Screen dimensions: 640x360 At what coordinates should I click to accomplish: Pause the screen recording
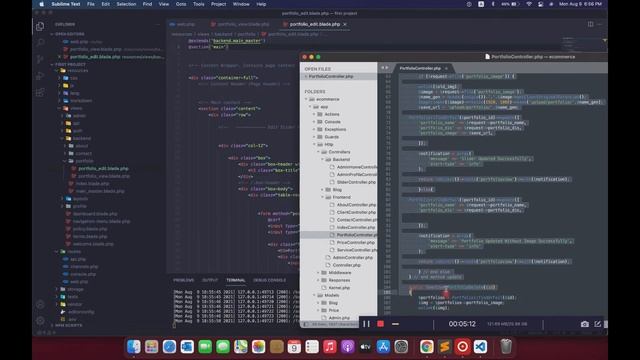[x=366, y=324]
